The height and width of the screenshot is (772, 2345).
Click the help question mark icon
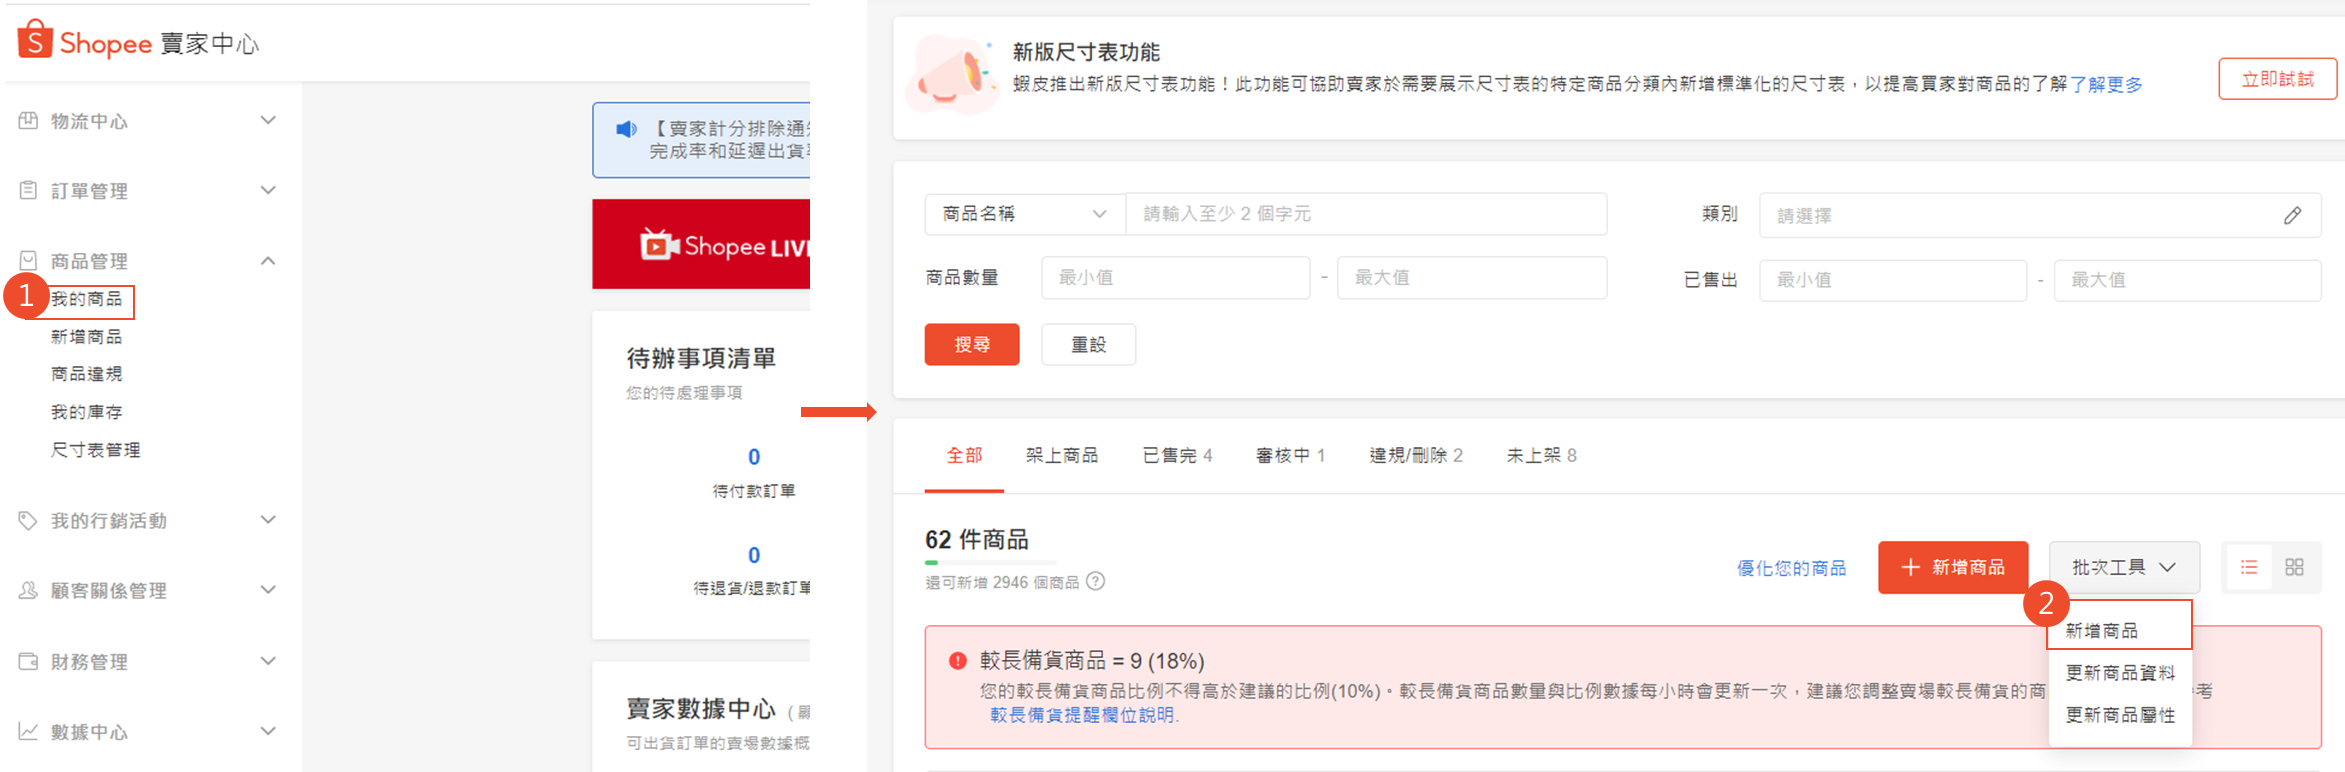pyautogui.click(x=1096, y=582)
